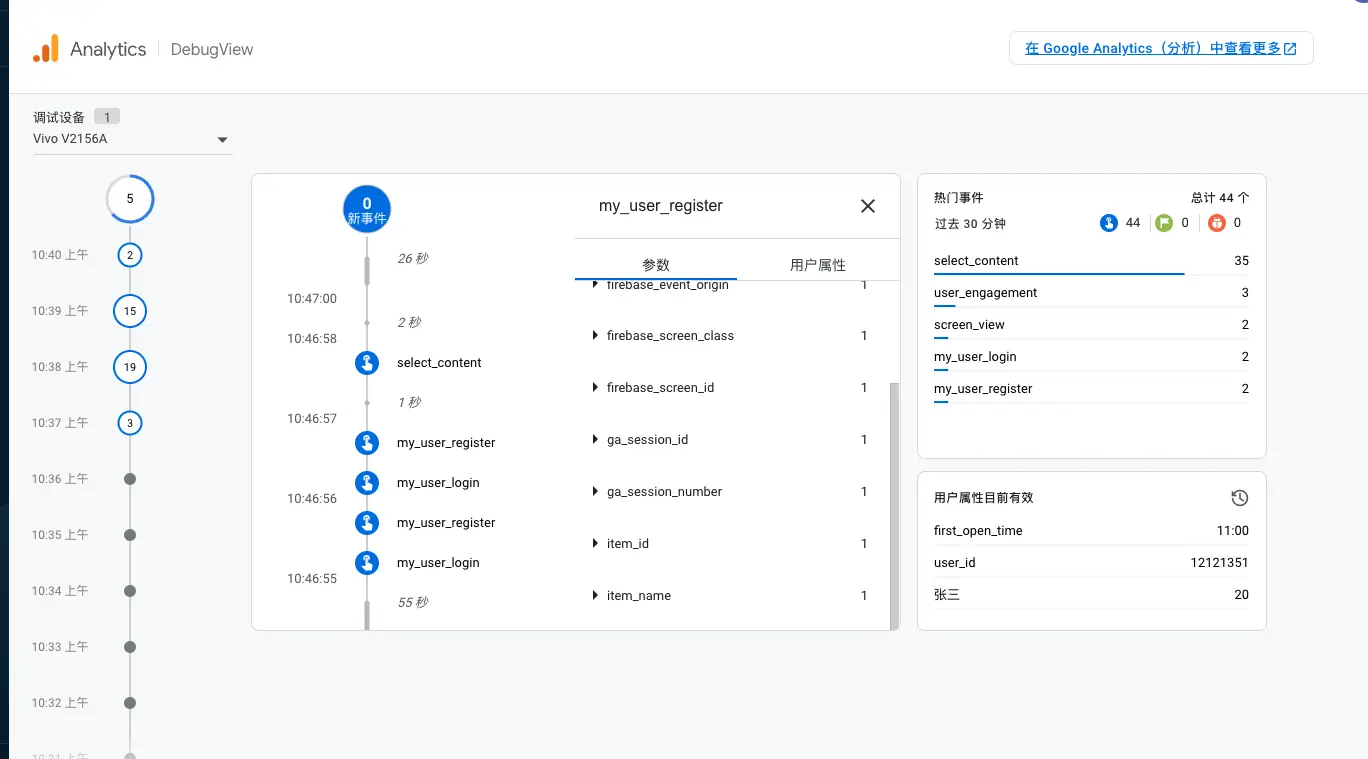The height and width of the screenshot is (759, 1368).
Task: Click user_engagement in the top events list
Action: pos(985,293)
